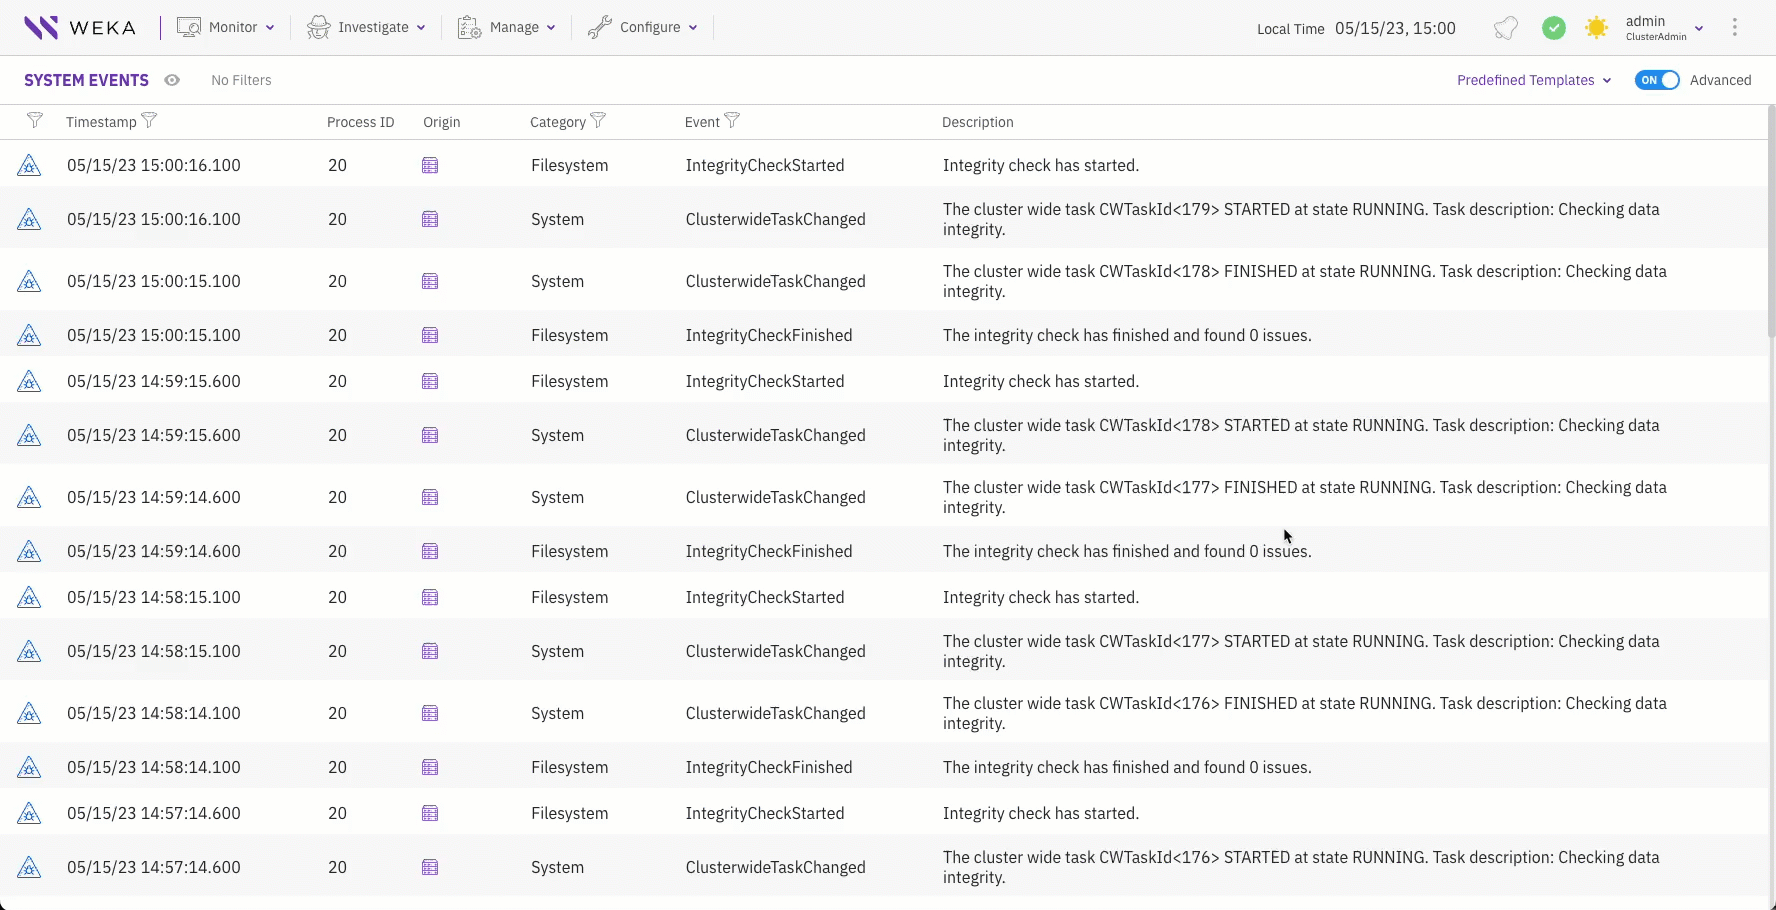Open the Investigate menu
Image resolution: width=1776 pixels, height=910 pixels.
(x=366, y=28)
